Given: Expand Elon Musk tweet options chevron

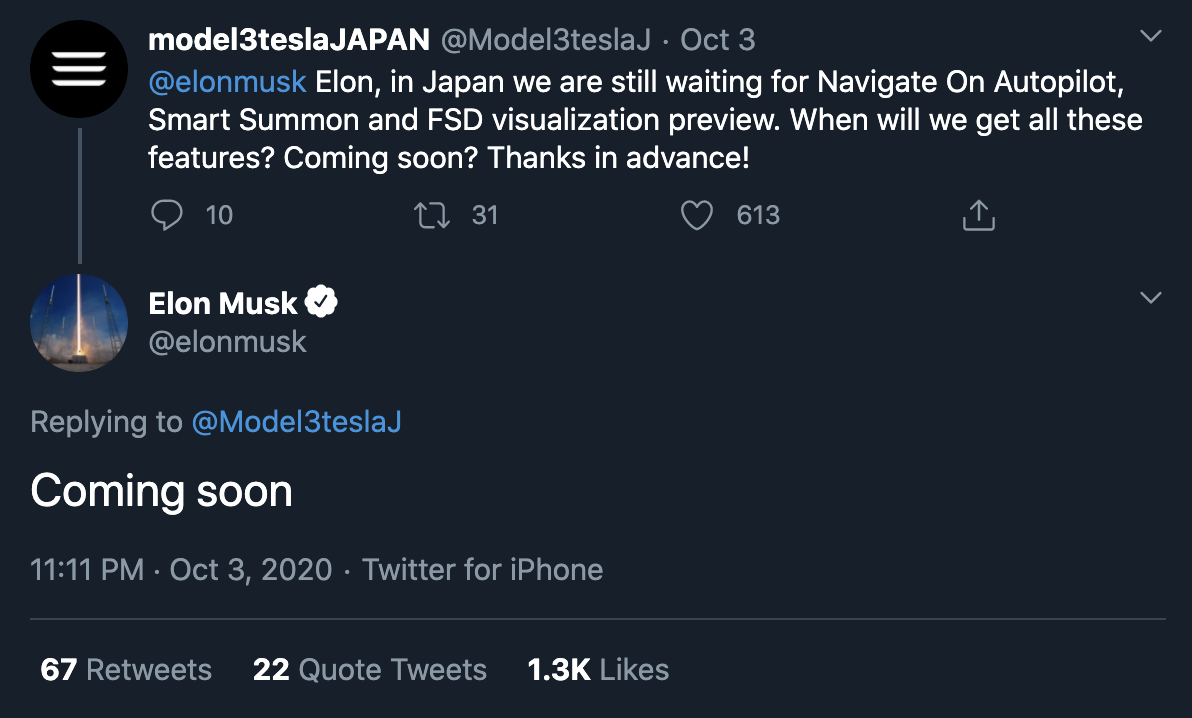Looking at the screenshot, I should (x=1151, y=297).
